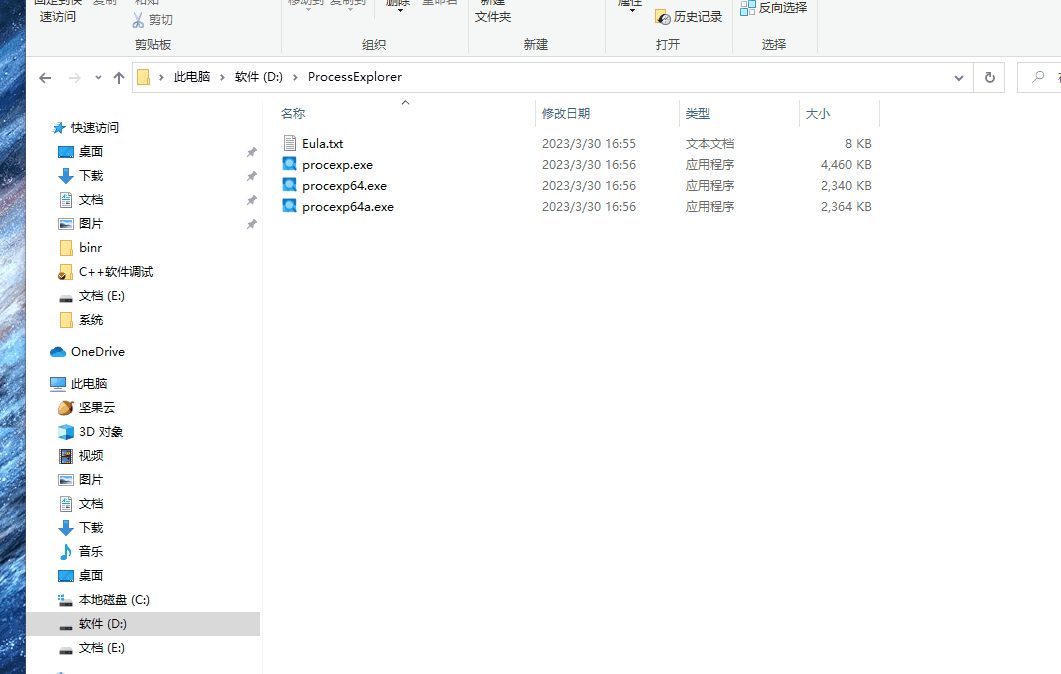Click the 视频 filmstrip icon
The width and height of the screenshot is (1061, 674).
click(x=66, y=456)
